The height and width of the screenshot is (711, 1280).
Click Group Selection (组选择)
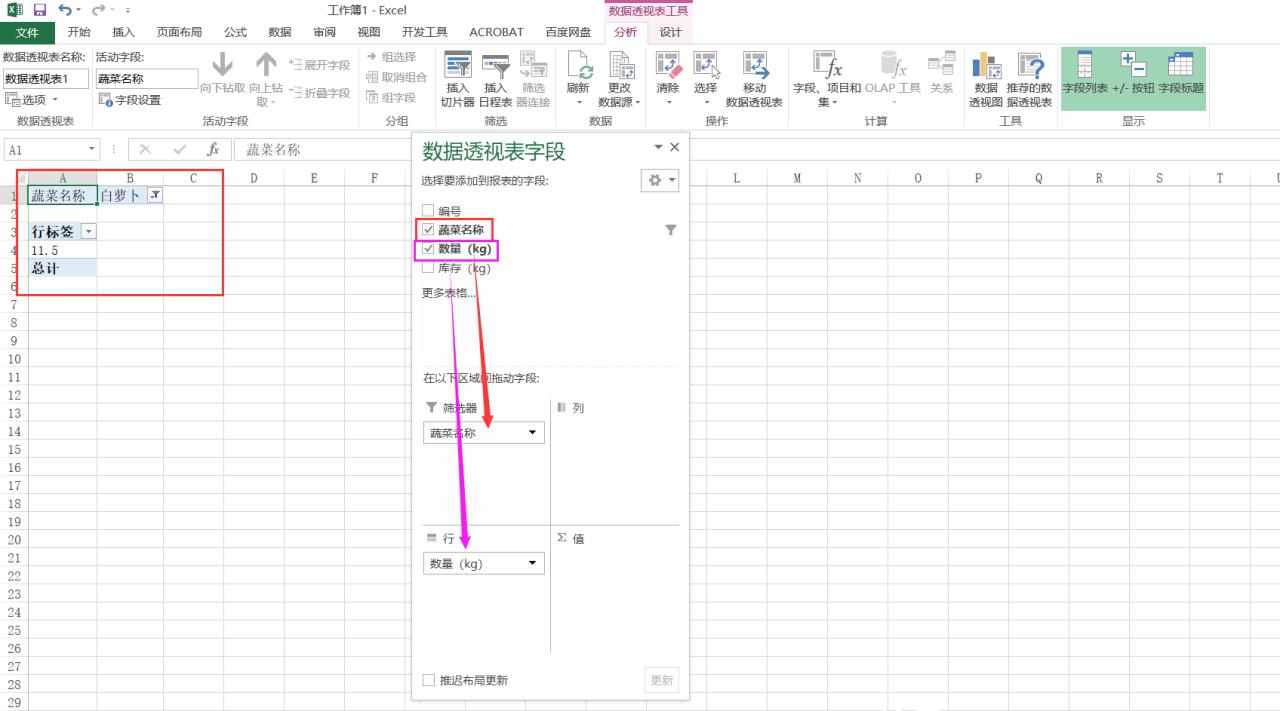(391, 57)
